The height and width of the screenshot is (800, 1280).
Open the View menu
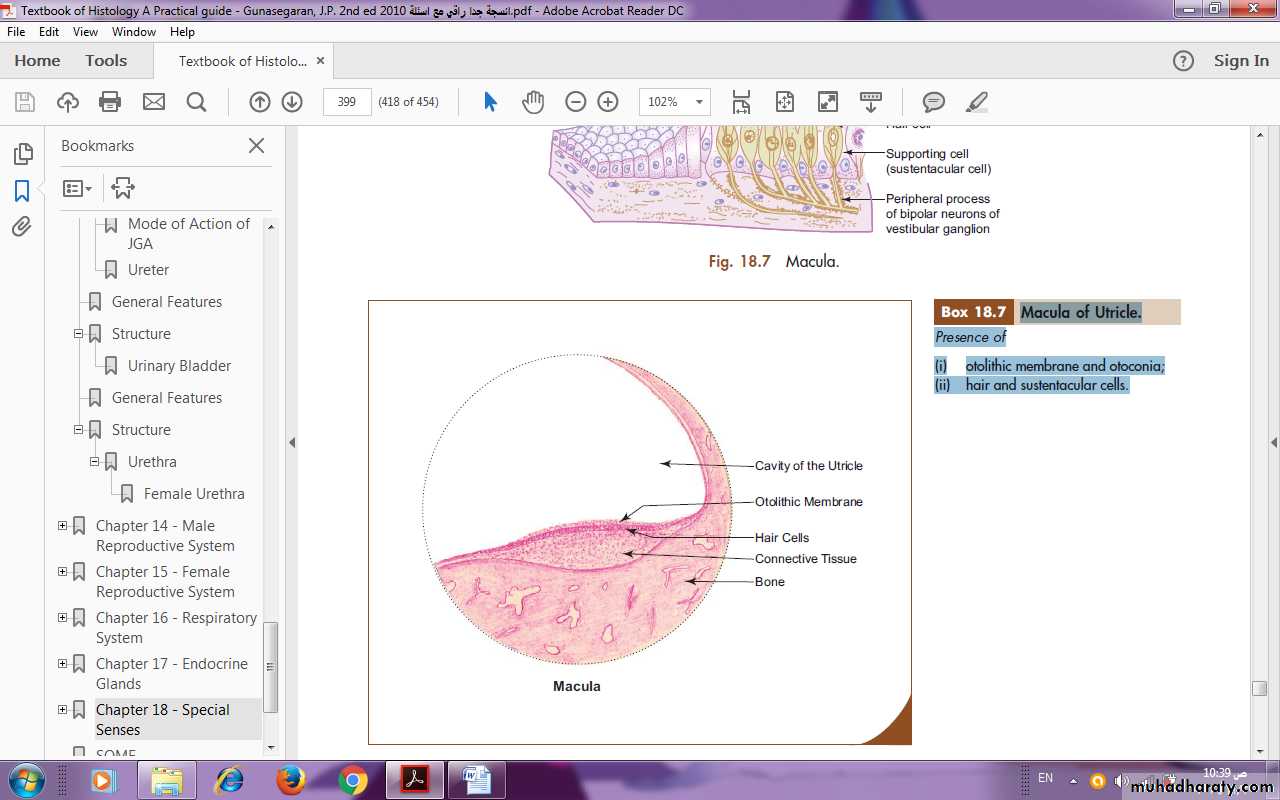click(85, 32)
